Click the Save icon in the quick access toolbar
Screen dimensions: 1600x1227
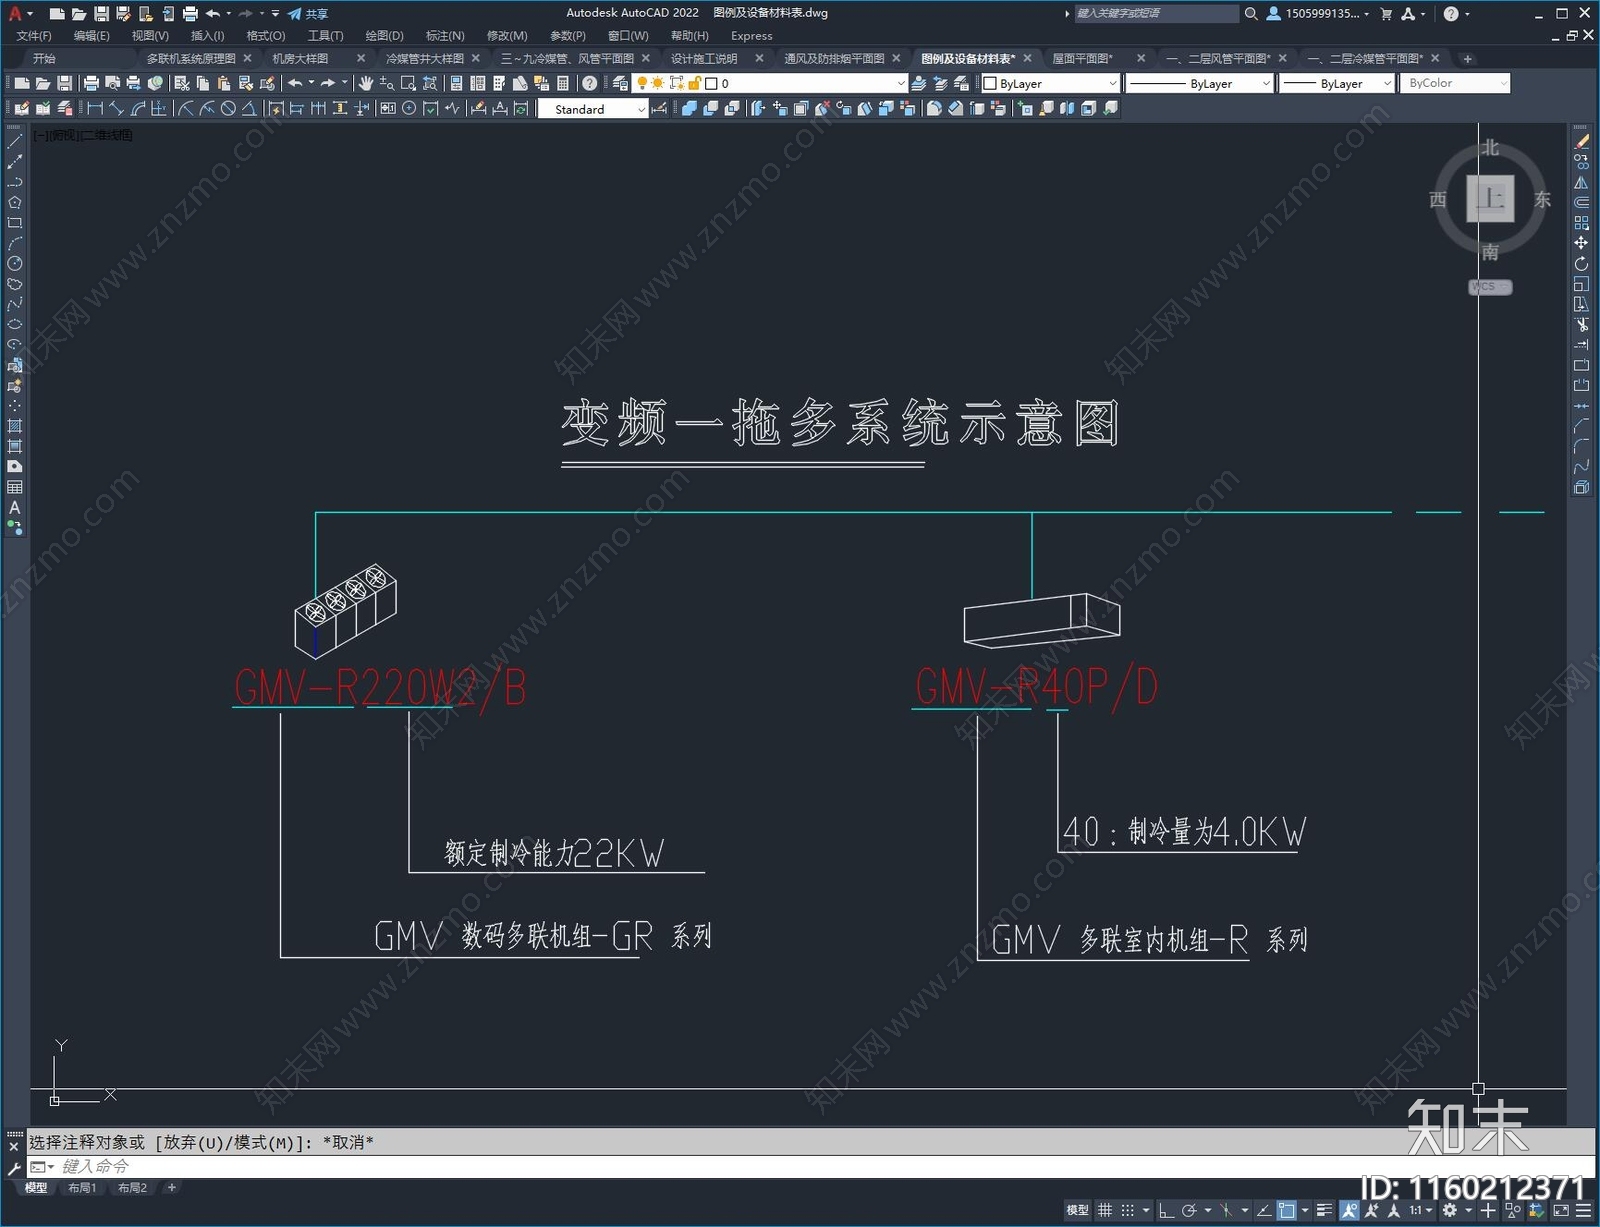click(101, 14)
